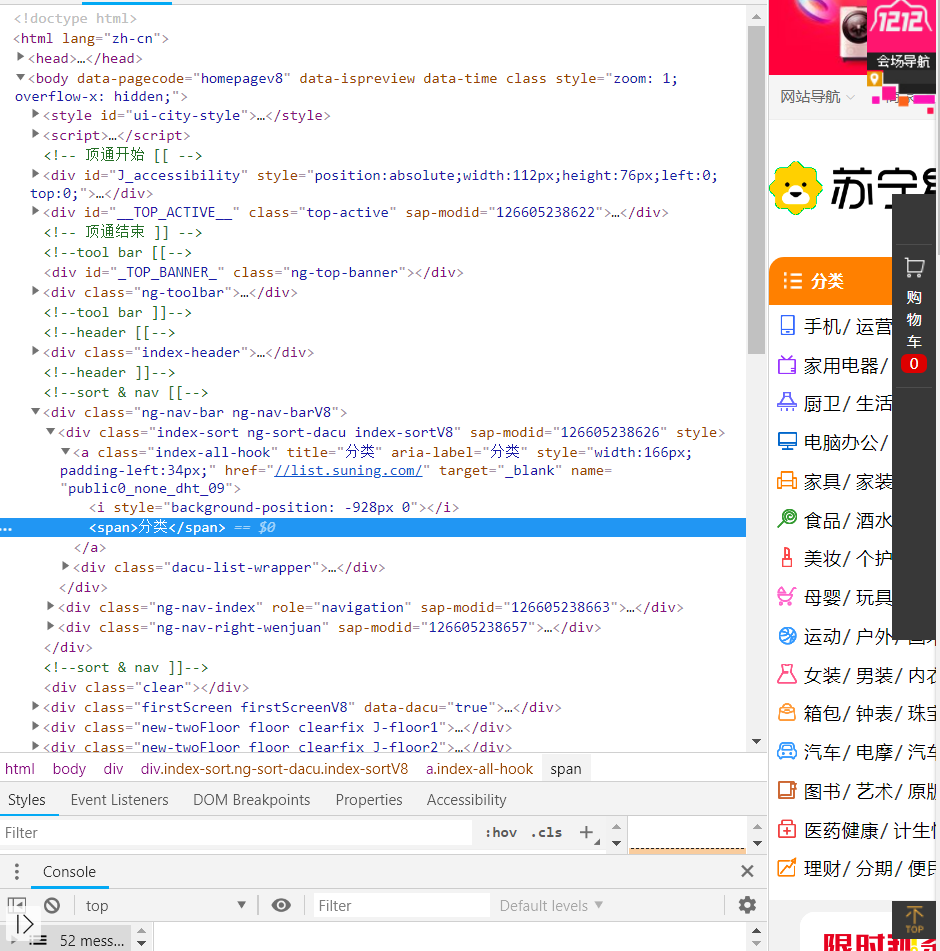Image resolution: width=940 pixels, height=951 pixels.
Task: Click the computer monitor icon
Action: coord(787,442)
